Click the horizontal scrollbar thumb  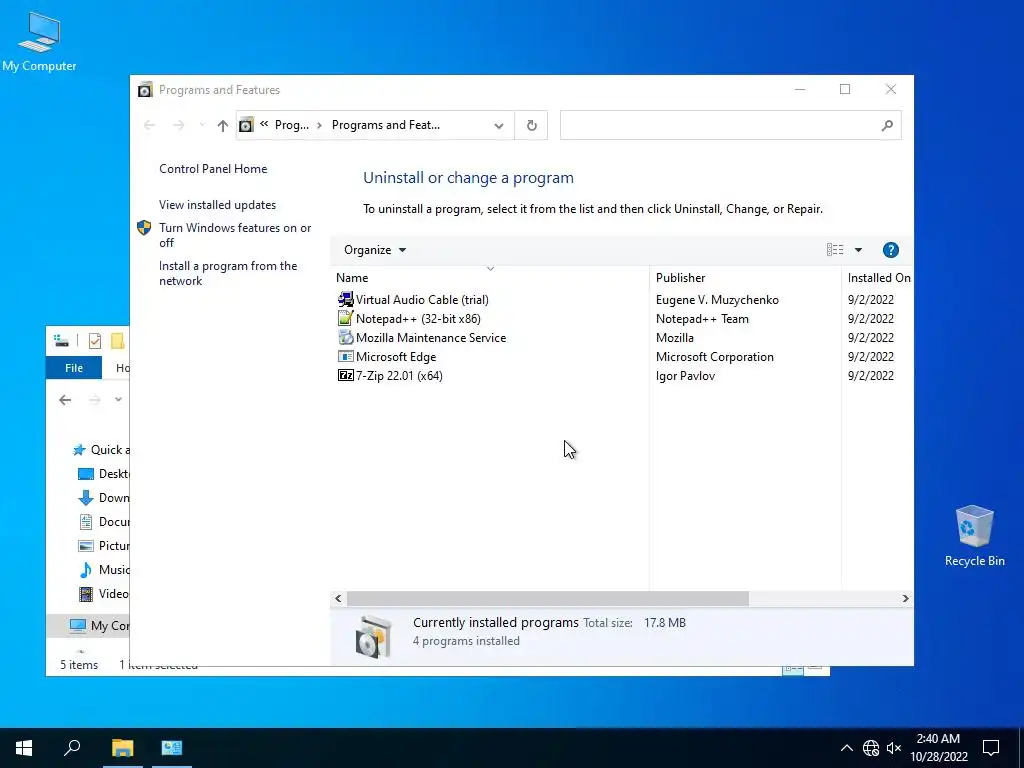click(x=548, y=598)
